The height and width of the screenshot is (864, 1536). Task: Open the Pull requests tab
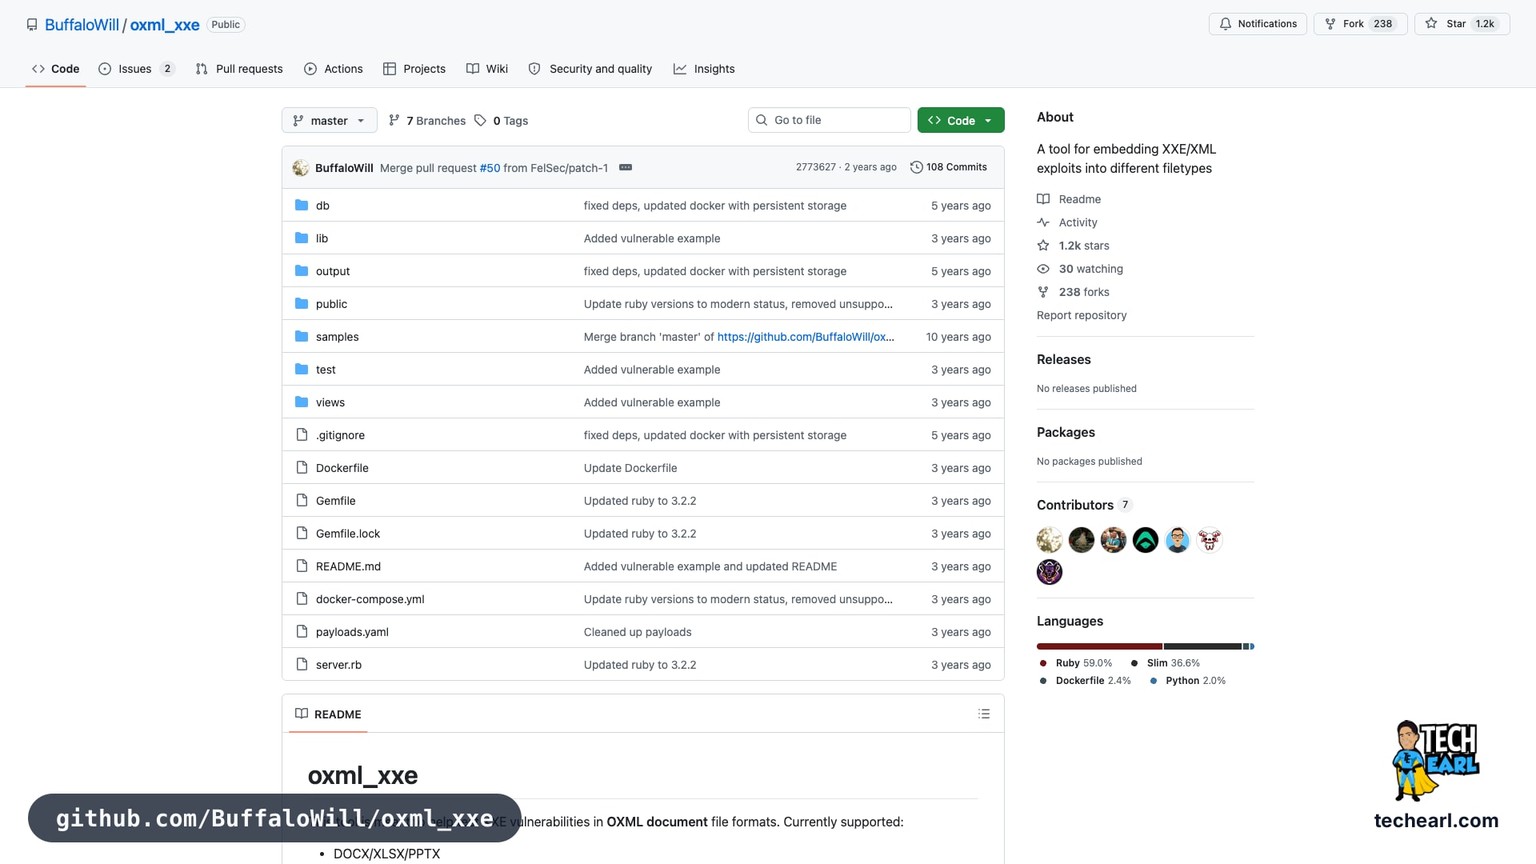coord(239,69)
